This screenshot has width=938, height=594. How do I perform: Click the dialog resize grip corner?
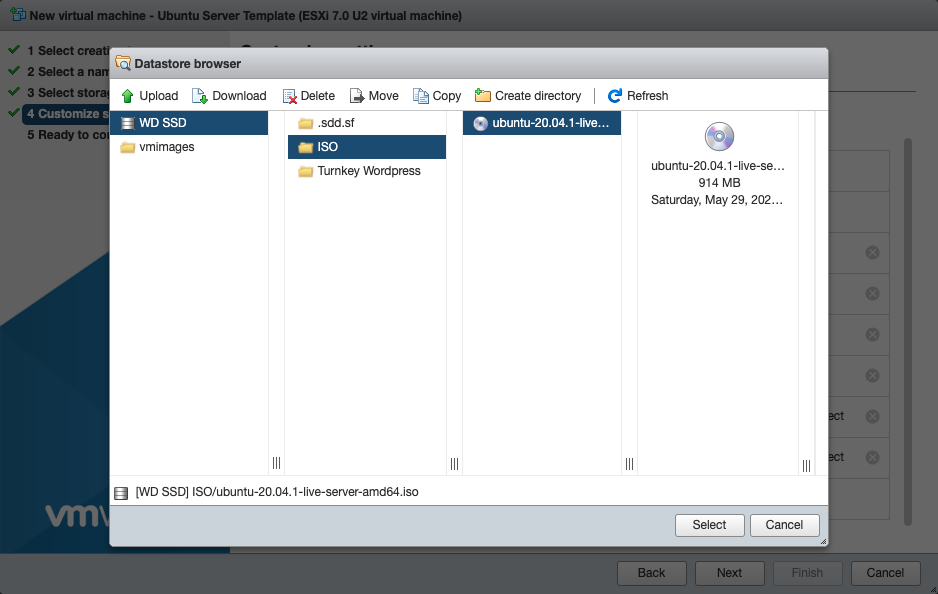click(x=823, y=541)
